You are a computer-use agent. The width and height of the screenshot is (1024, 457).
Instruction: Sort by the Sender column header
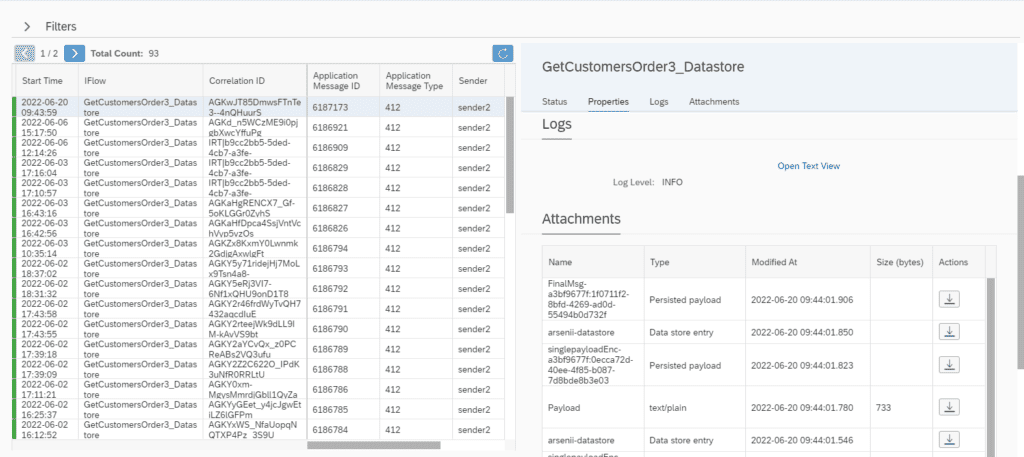click(478, 81)
